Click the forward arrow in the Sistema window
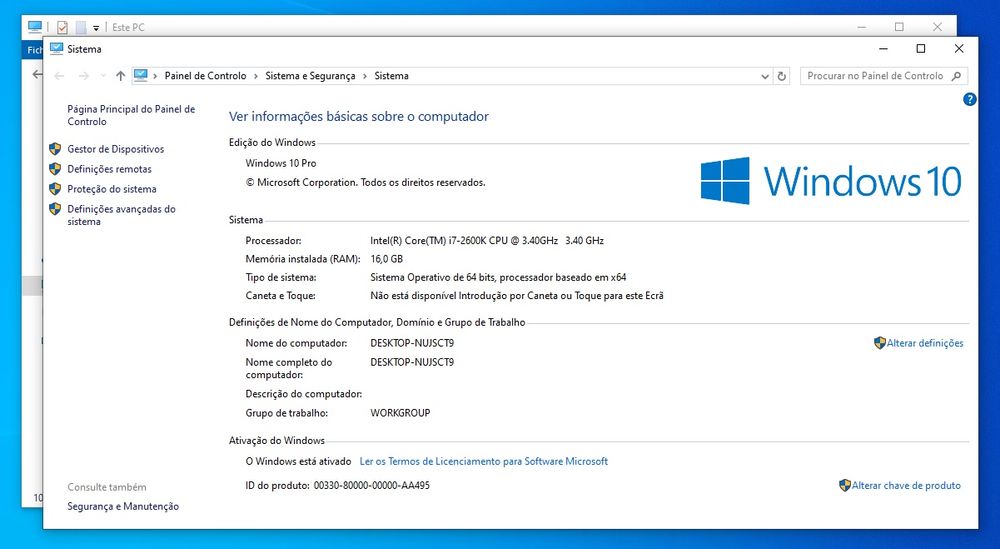Image resolution: width=1000 pixels, height=549 pixels. pos(84,76)
